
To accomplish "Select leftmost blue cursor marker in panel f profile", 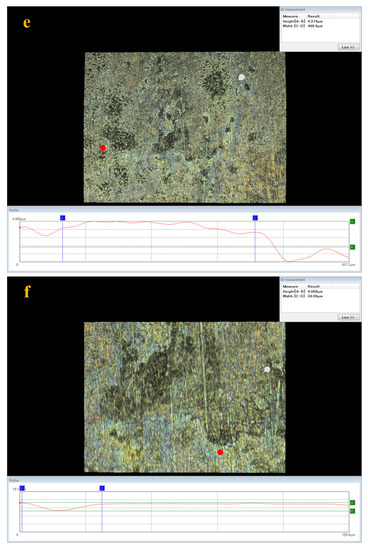I will (22, 488).
